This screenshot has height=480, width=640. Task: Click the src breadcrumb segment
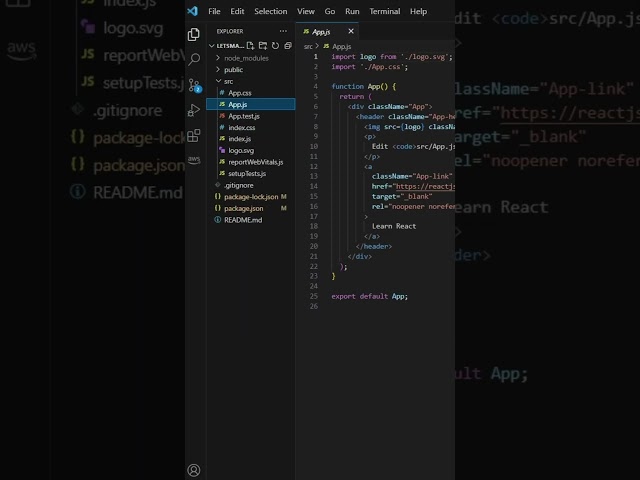(308, 47)
